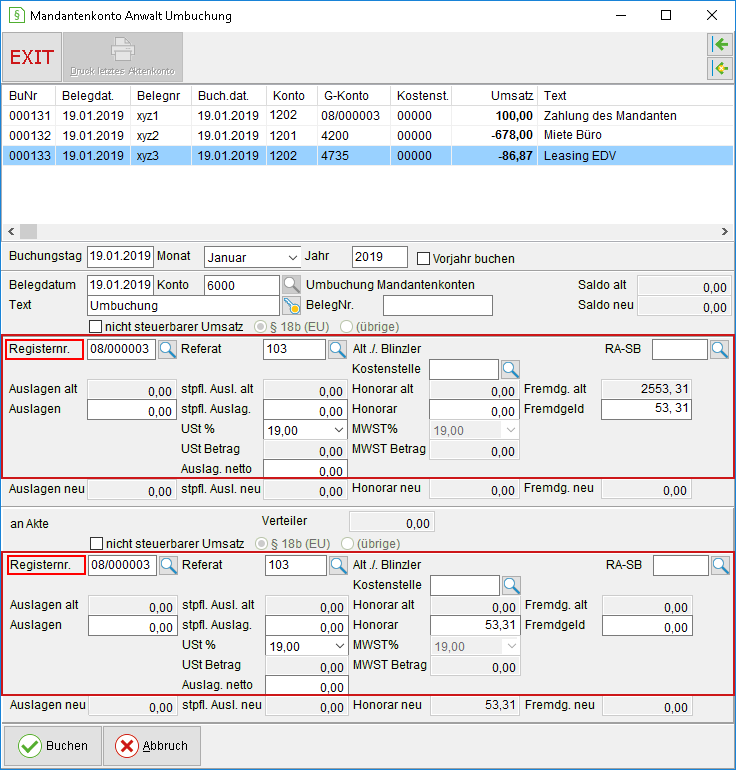736x770 pixels.
Task: Check the lower nicht steuerbarer Umsatz box
Action: 97,544
